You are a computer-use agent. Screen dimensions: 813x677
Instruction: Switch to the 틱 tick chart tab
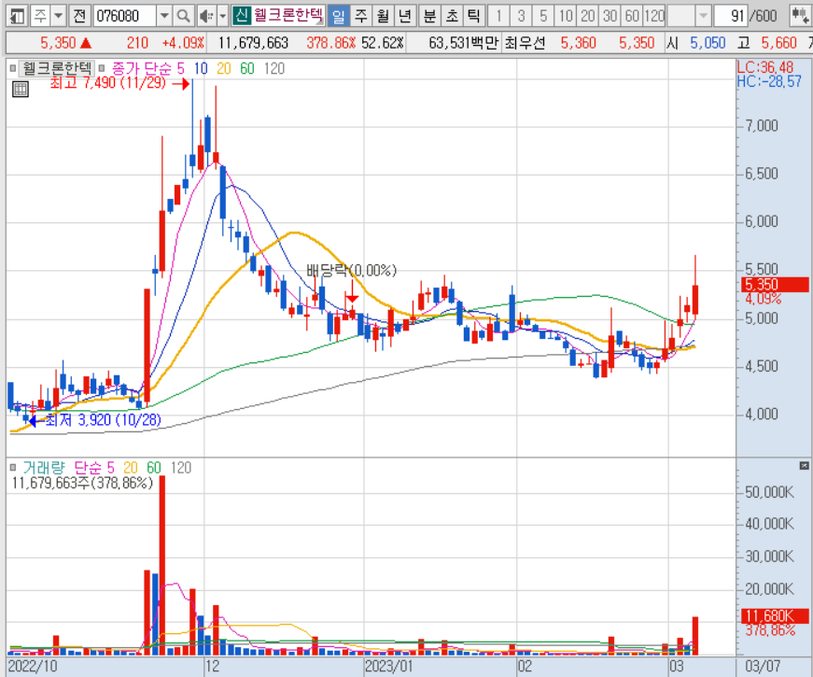coord(473,16)
